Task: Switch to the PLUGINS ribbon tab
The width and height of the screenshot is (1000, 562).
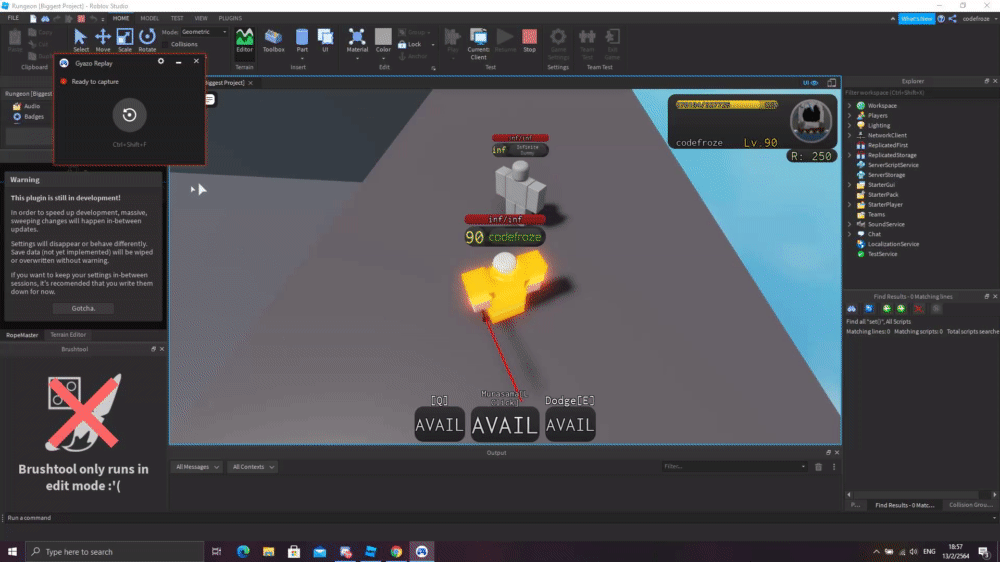Action: 230,18
